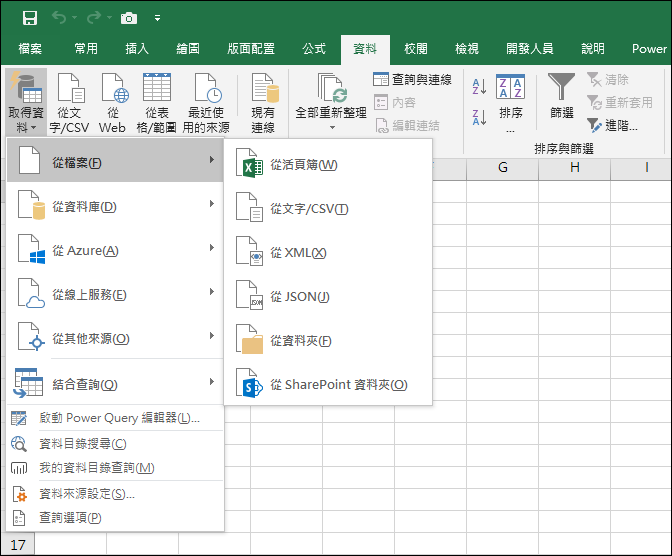The width and height of the screenshot is (672, 556).
Task: Launch 啟動 Power Query 編輯器(L)
Action: pos(115,418)
